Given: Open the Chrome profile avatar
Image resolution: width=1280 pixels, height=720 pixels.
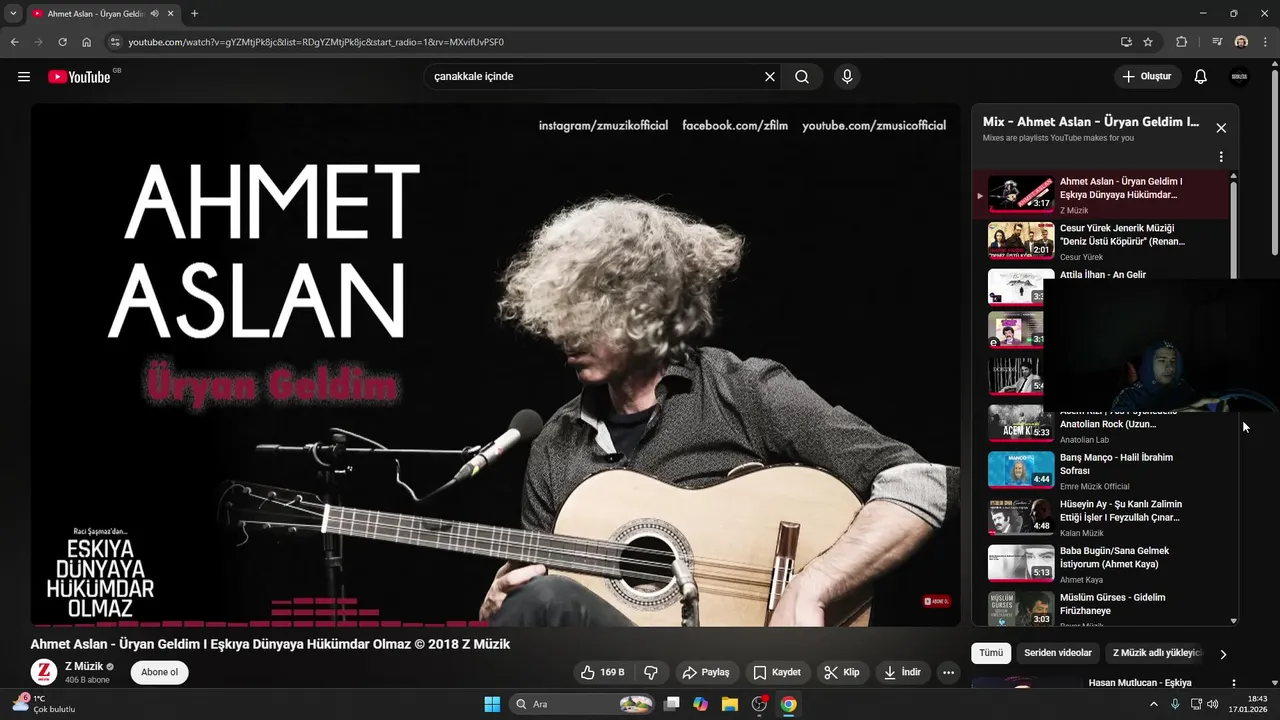Looking at the screenshot, I should (1241, 42).
